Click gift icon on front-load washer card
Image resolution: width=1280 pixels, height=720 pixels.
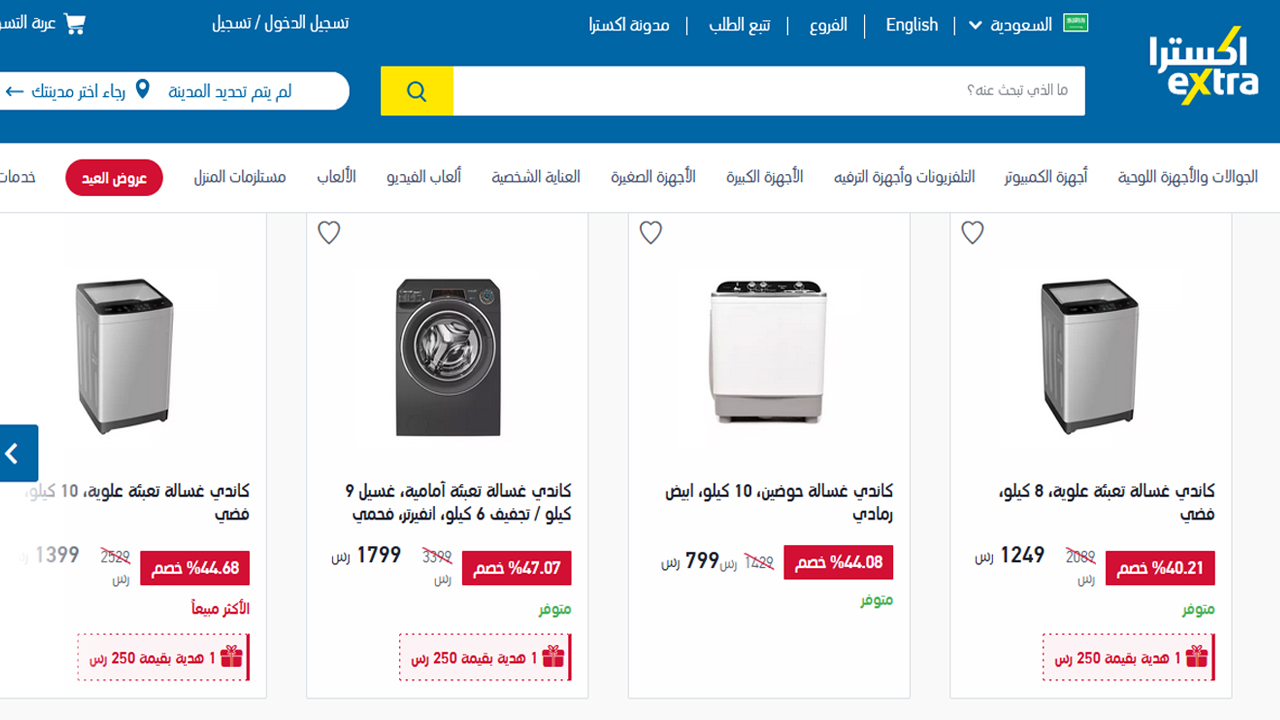pos(553,657)
